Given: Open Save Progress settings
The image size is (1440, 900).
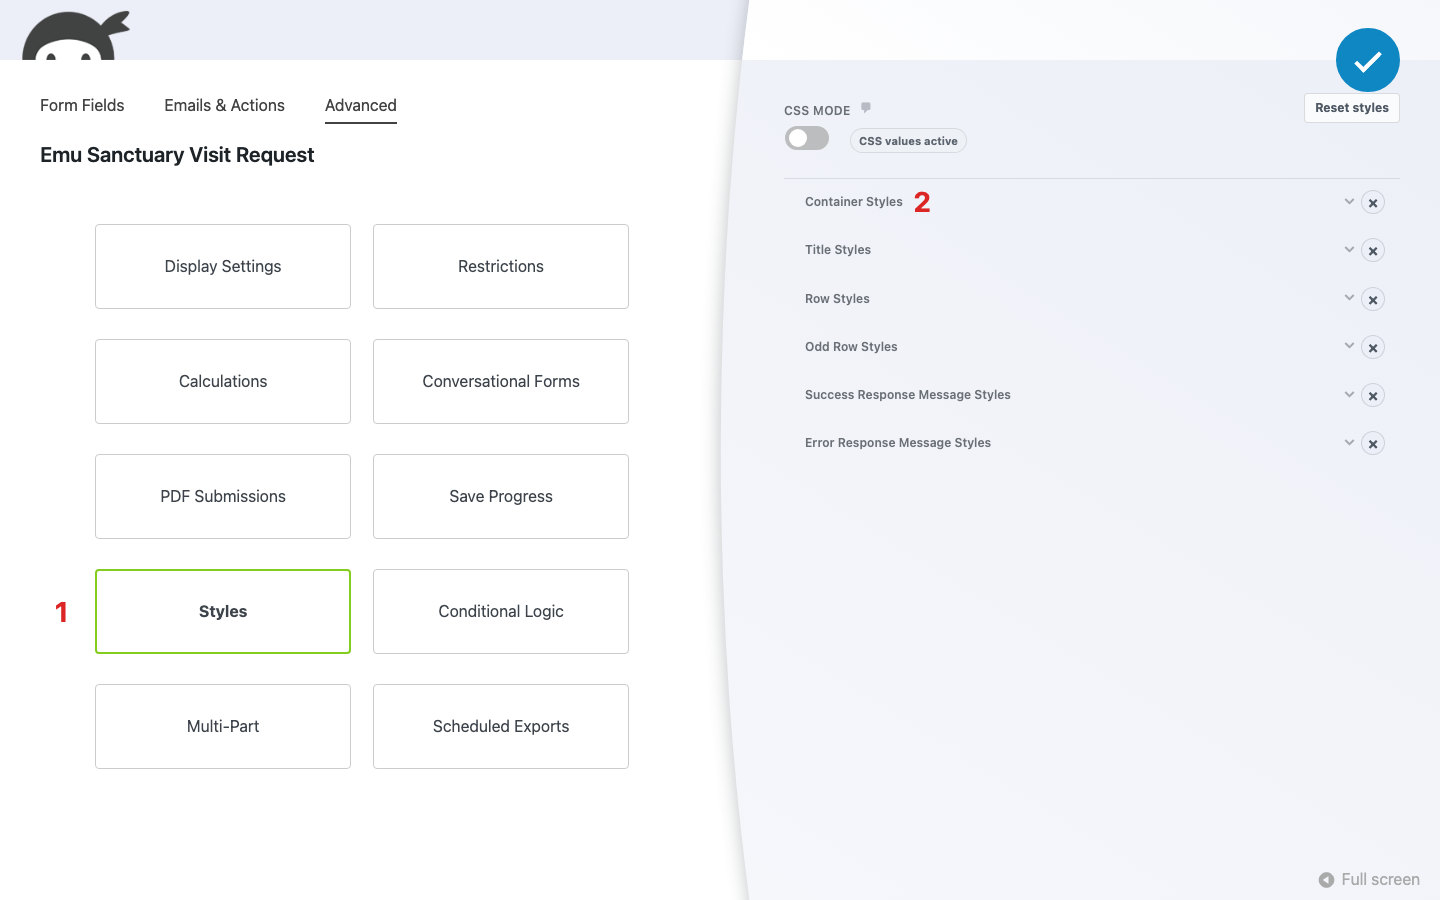Looking at the screenshot, I should pos(501,496).
